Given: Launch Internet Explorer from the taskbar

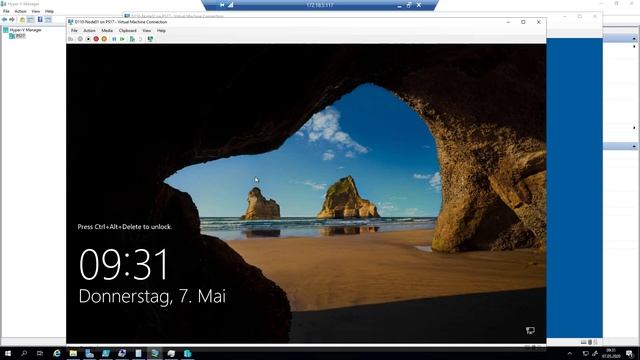Looking at the screenshot, I should [57, 353].
